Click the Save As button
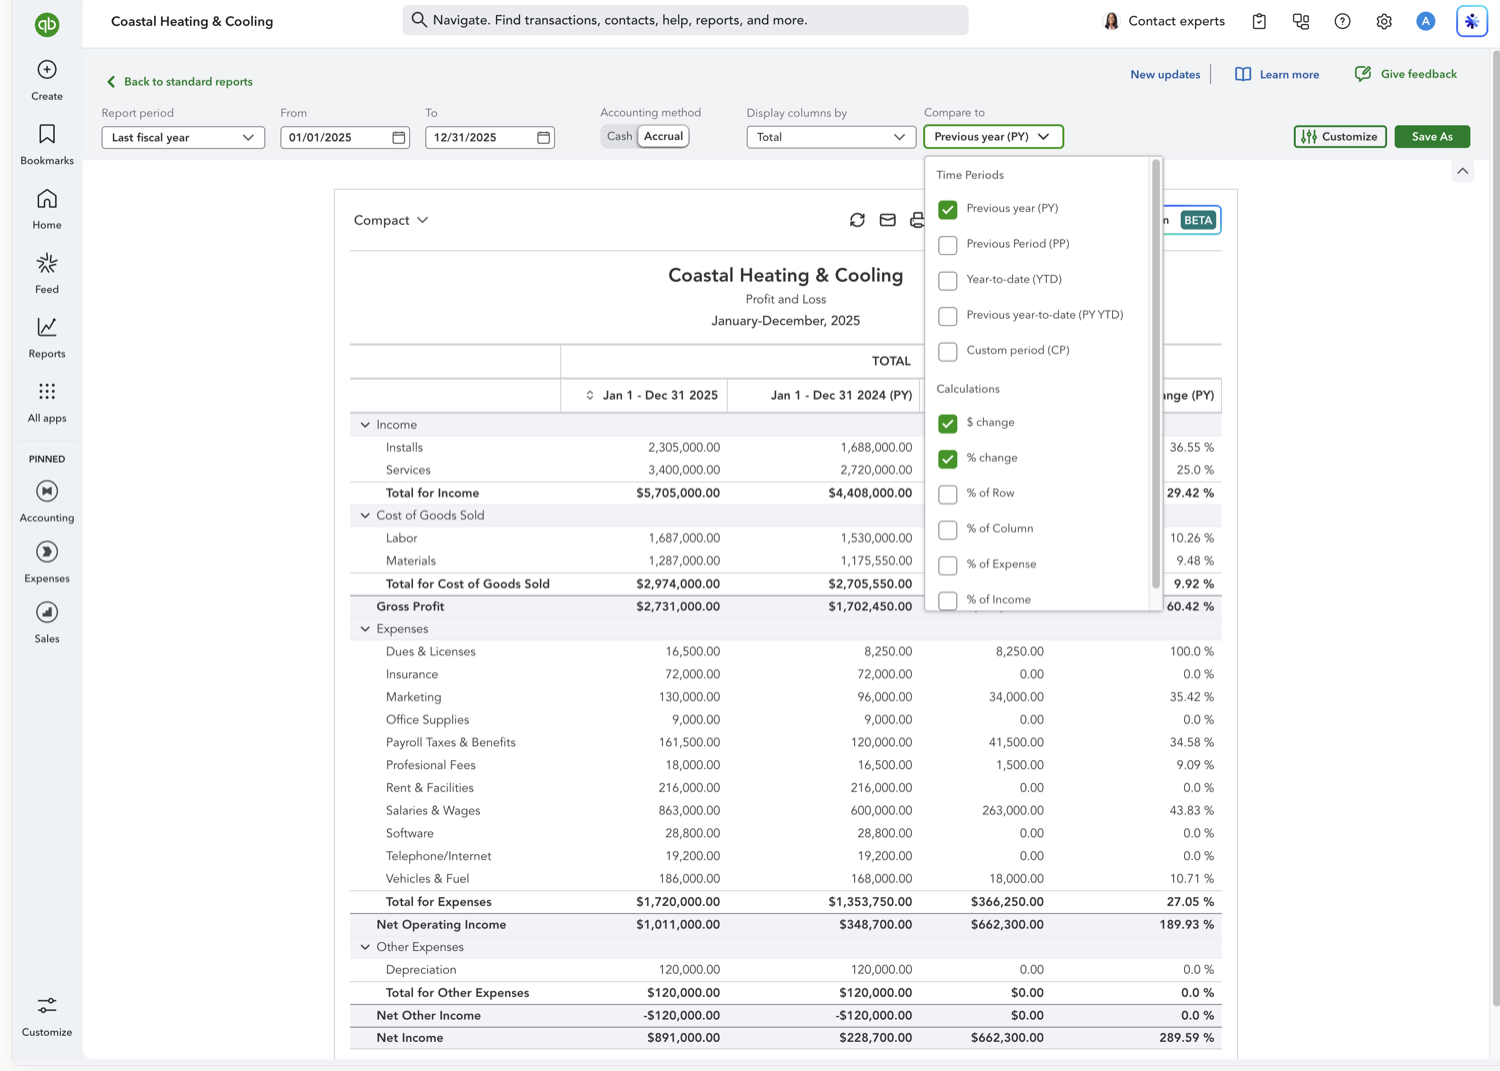The image size is (1500, 1071). [1432, 137]
